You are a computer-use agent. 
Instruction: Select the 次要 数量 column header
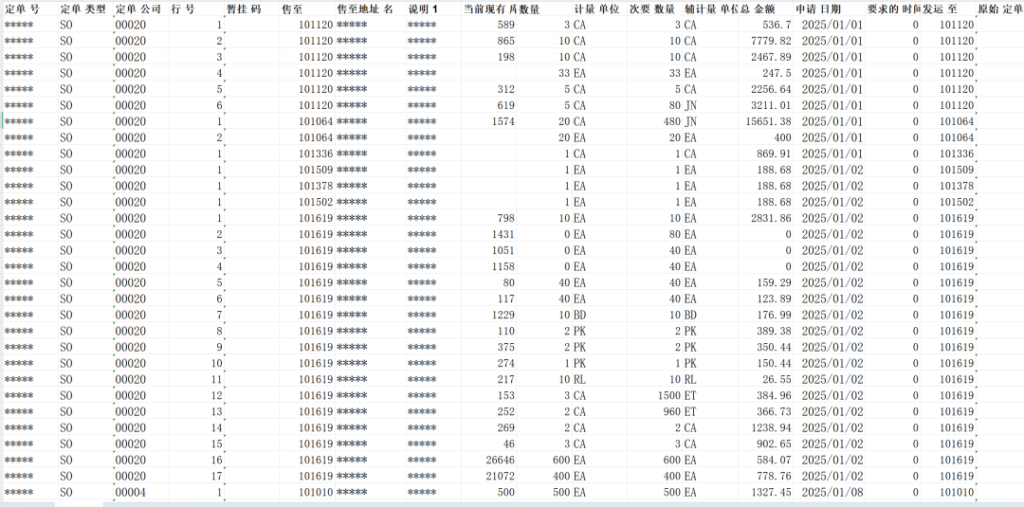click(x=652, y=9)
